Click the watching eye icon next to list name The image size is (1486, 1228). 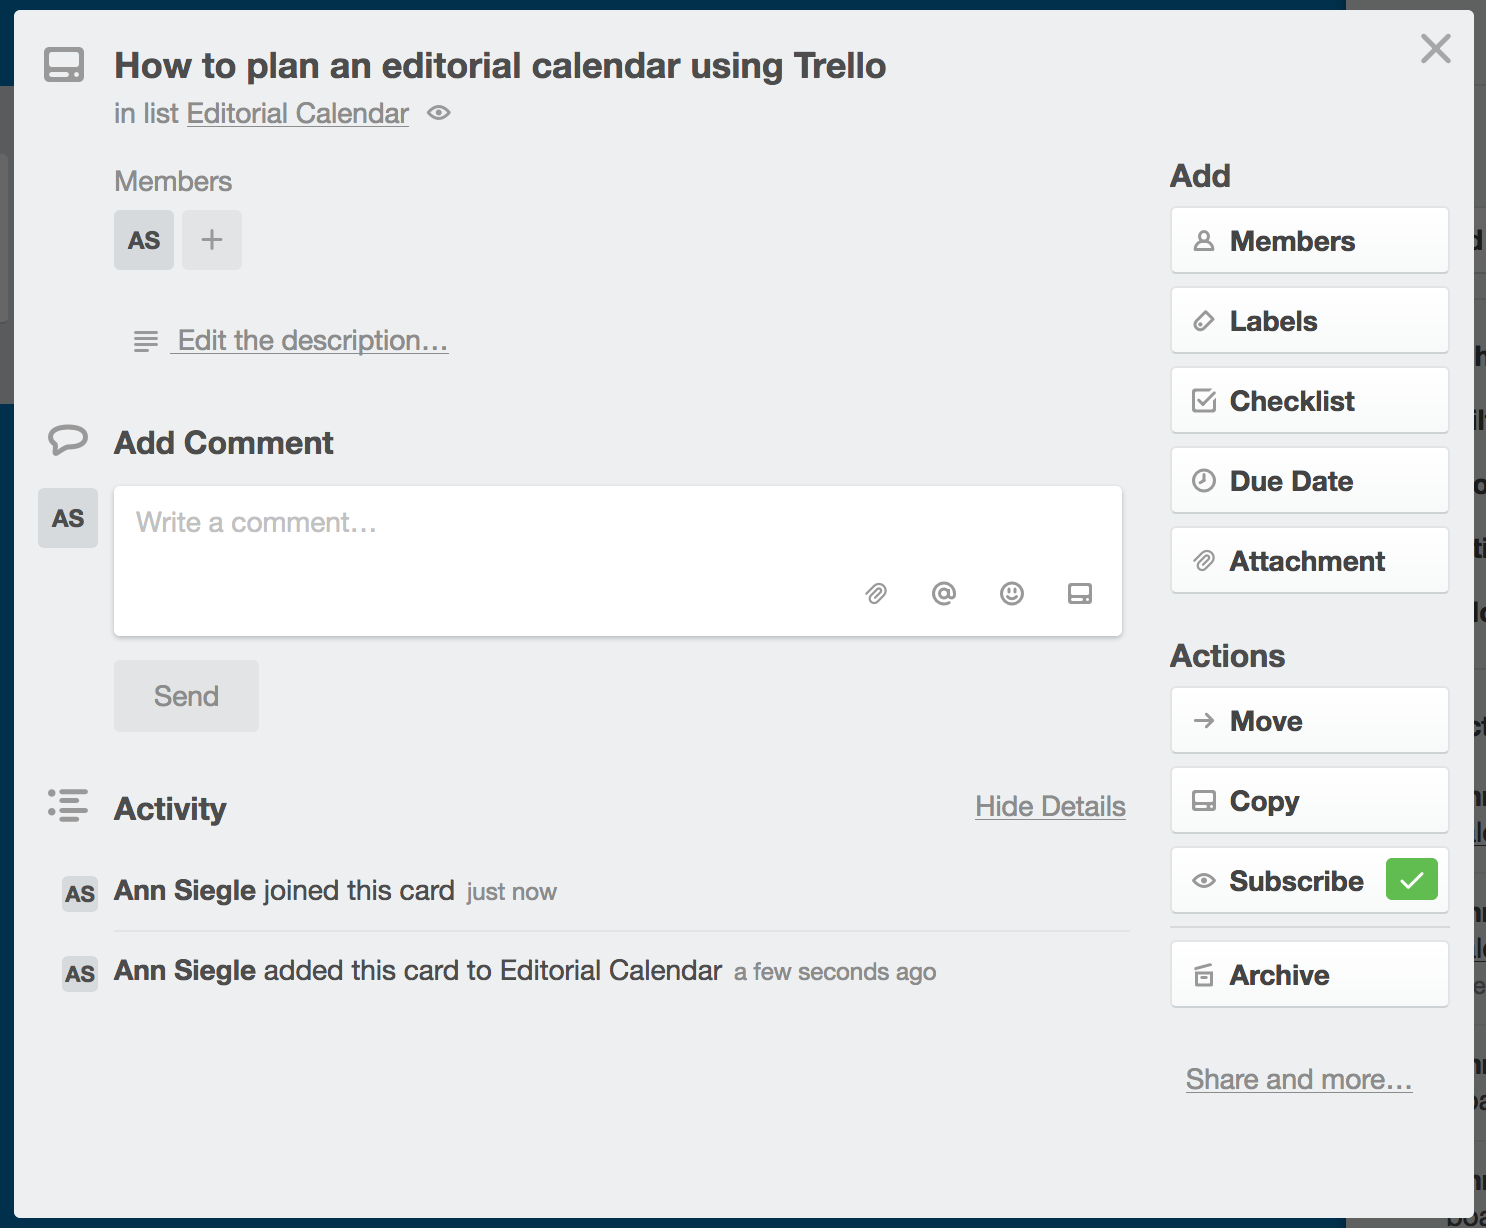[439, 113]
